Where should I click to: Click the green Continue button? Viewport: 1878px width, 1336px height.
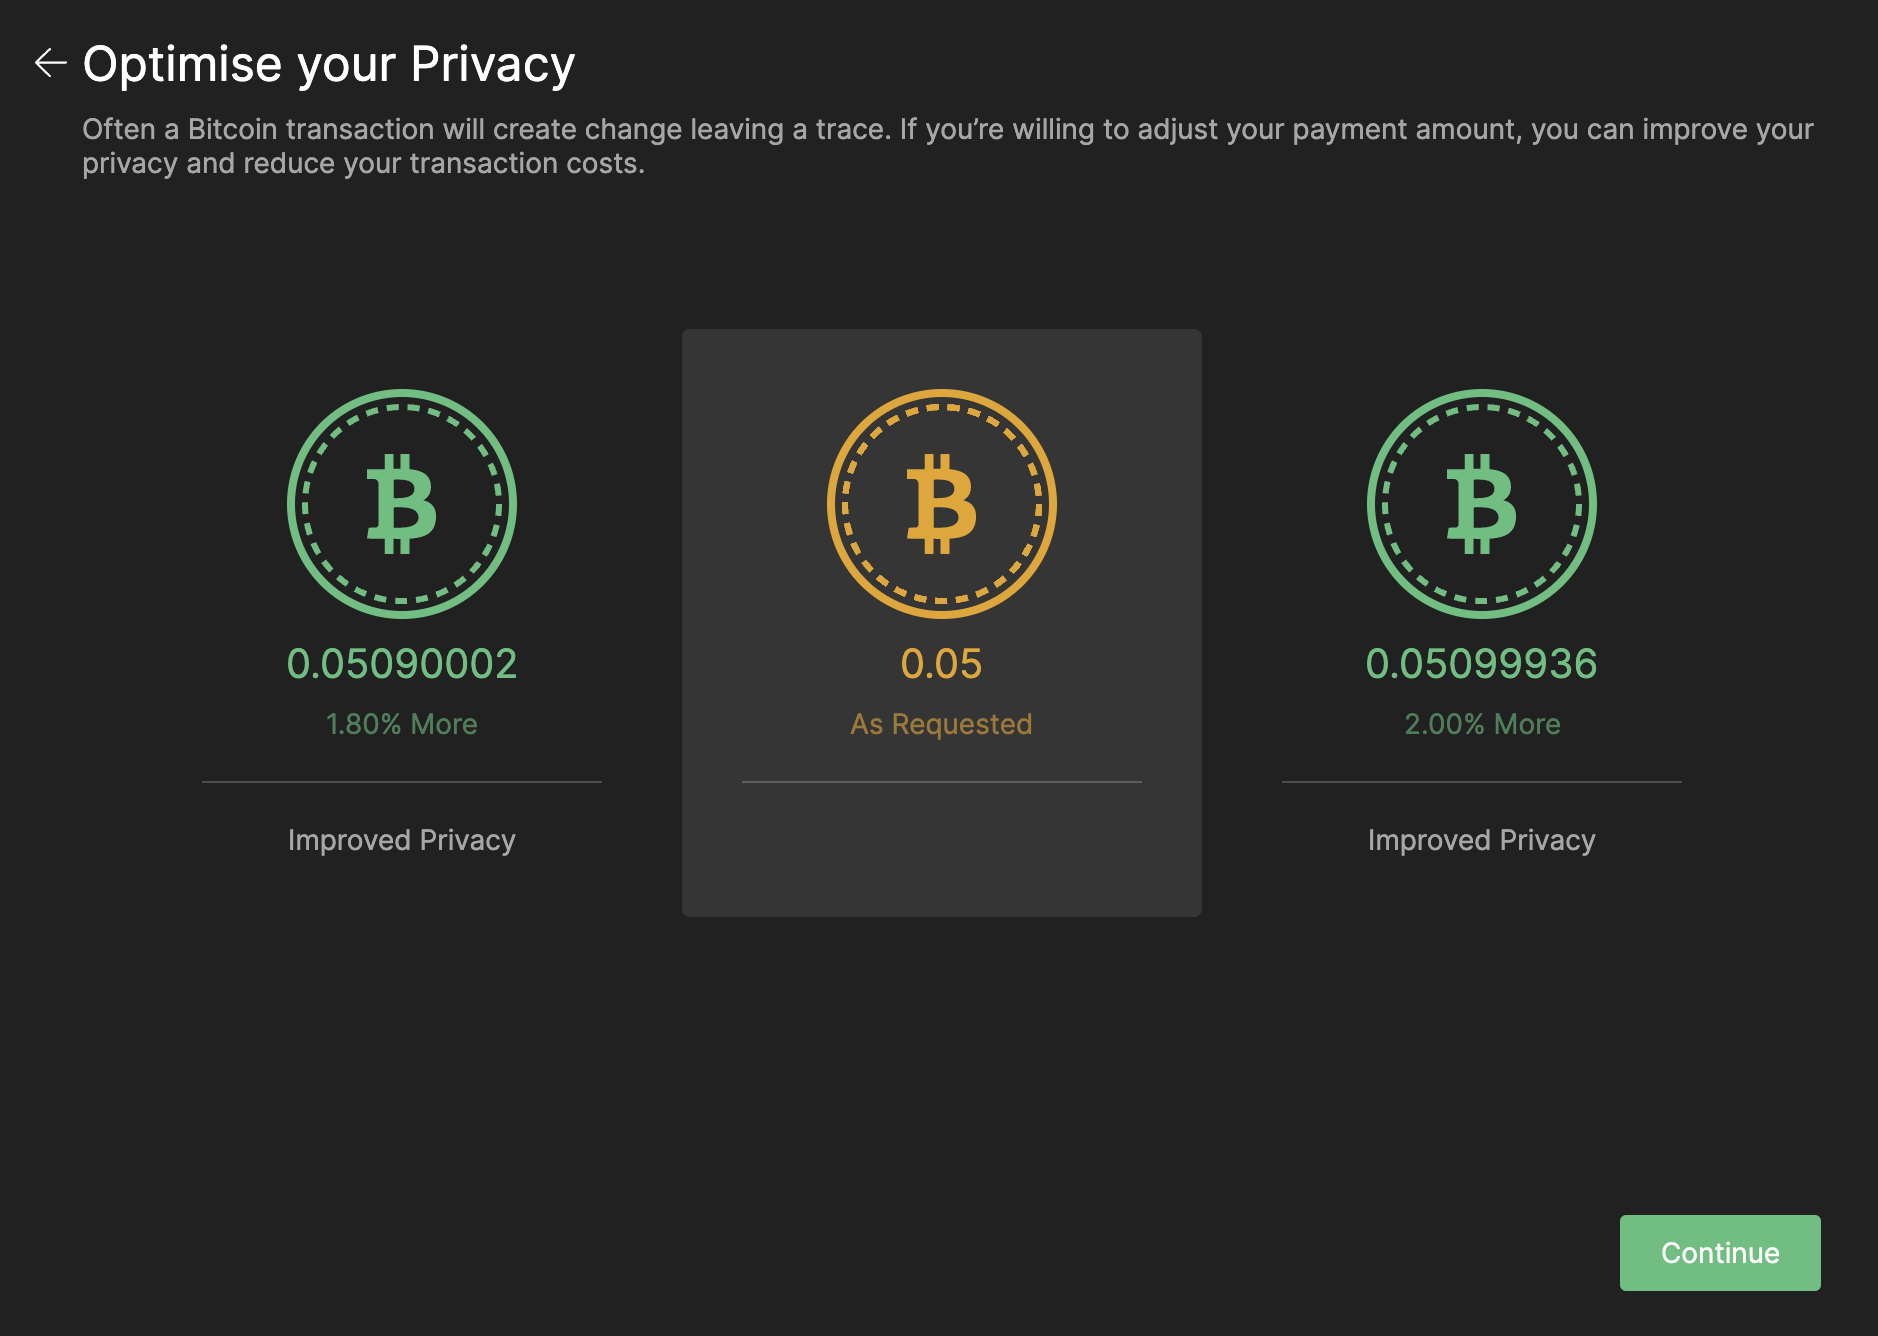[1720, 1253]
